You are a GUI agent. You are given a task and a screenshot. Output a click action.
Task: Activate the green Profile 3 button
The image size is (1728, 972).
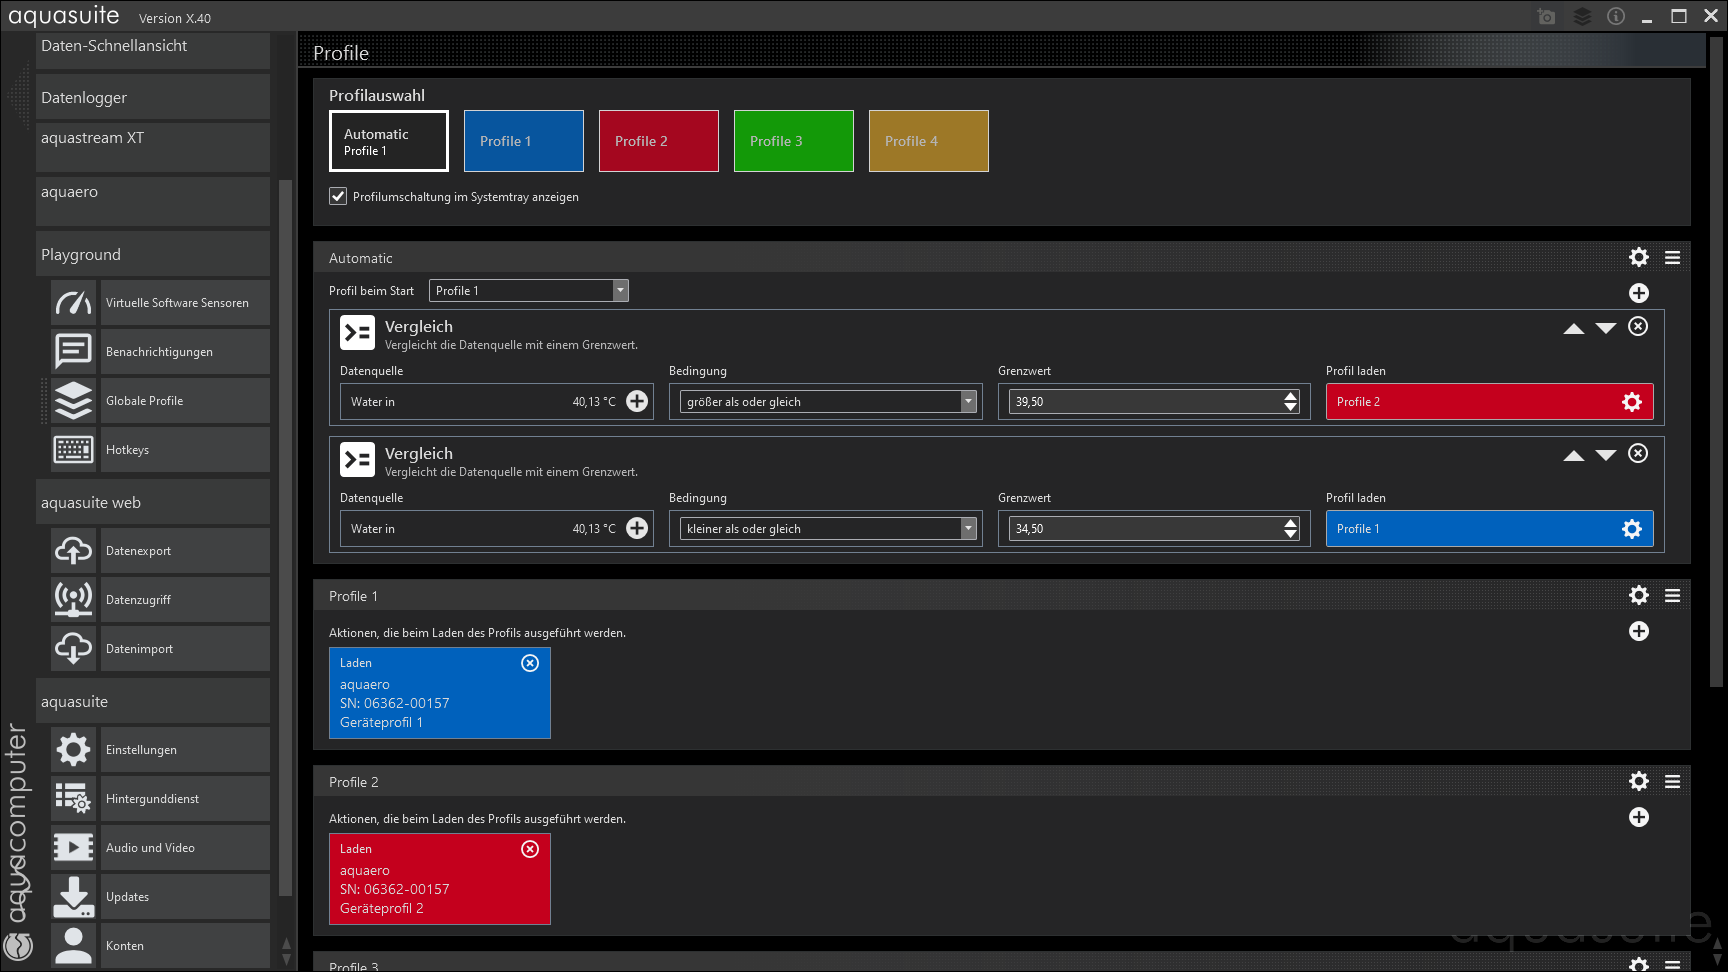pos(793,141)
